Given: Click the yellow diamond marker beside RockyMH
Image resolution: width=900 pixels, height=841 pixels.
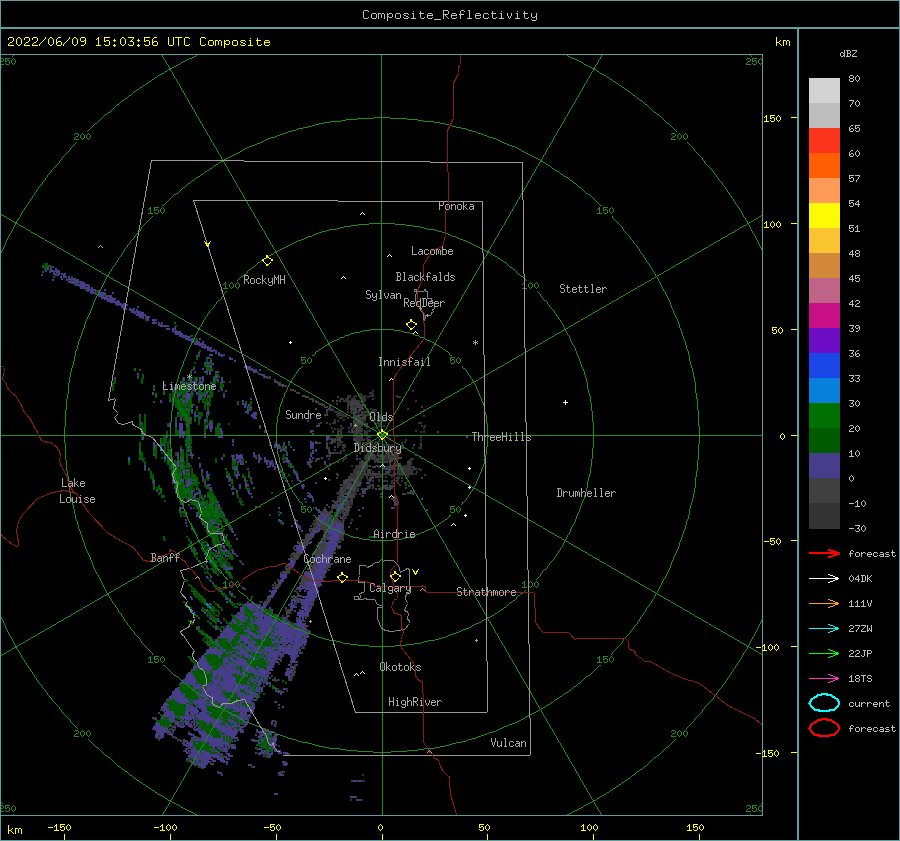Looking at the screenshot, I should (x=267, y=261).
